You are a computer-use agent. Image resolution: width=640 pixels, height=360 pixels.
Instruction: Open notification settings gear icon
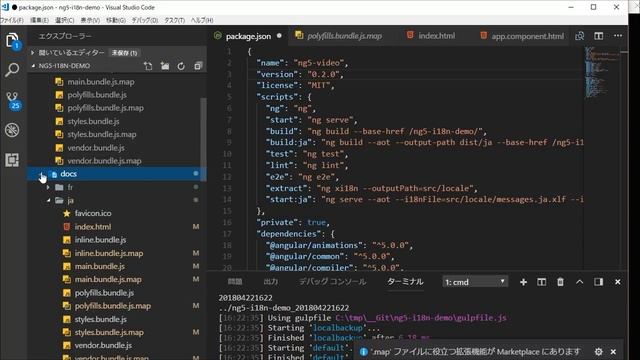(x=599, y=351)
